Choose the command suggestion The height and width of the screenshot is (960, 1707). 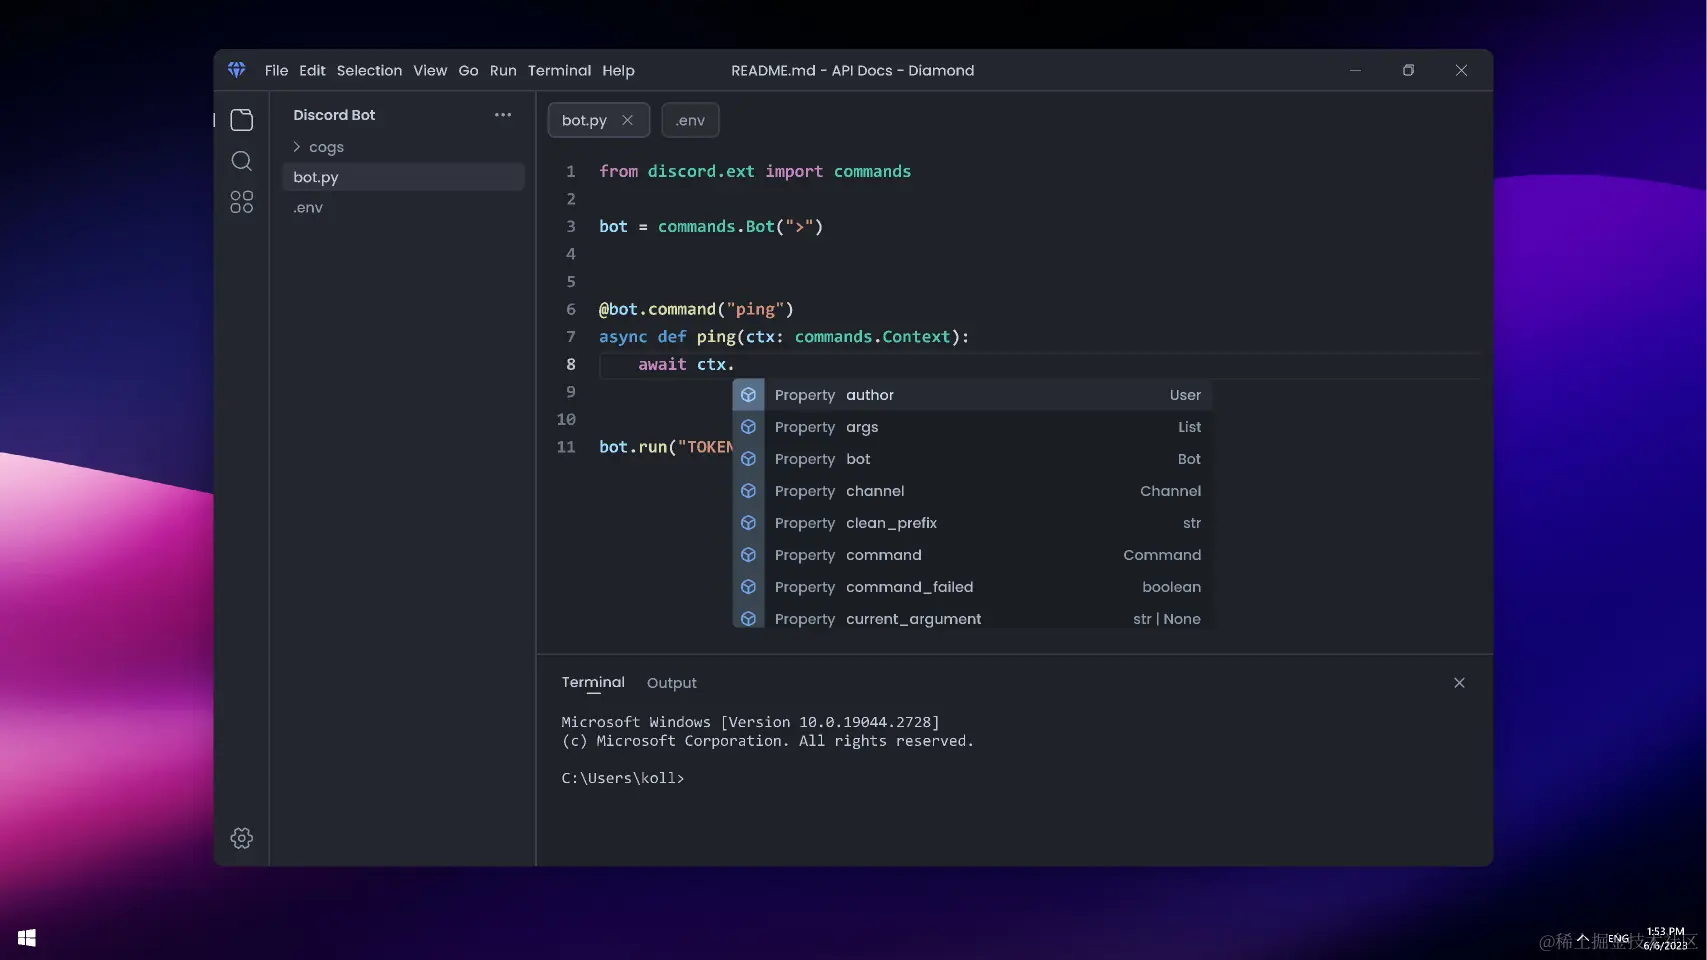coord(972,555)
